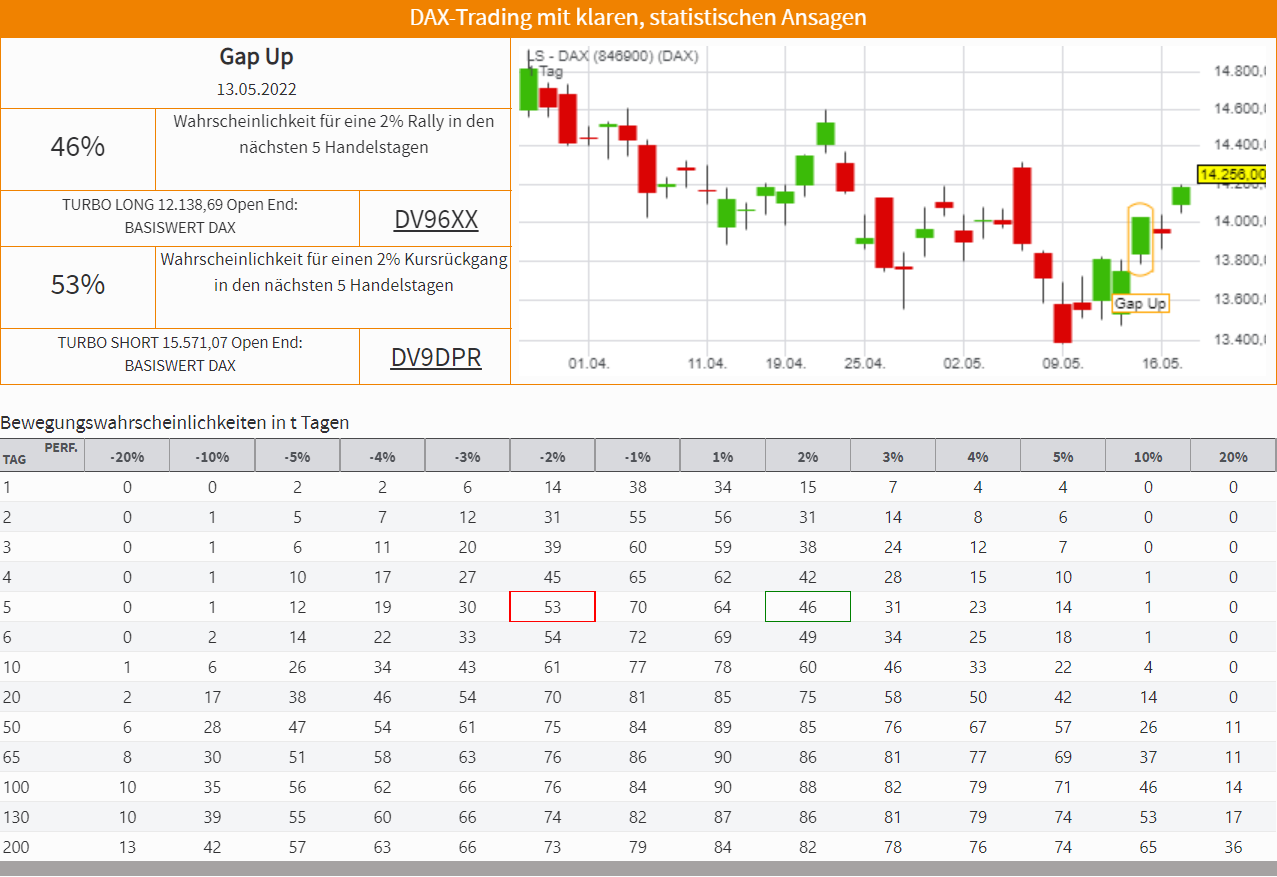Select the -2% column header

click(x=552, y=456)
